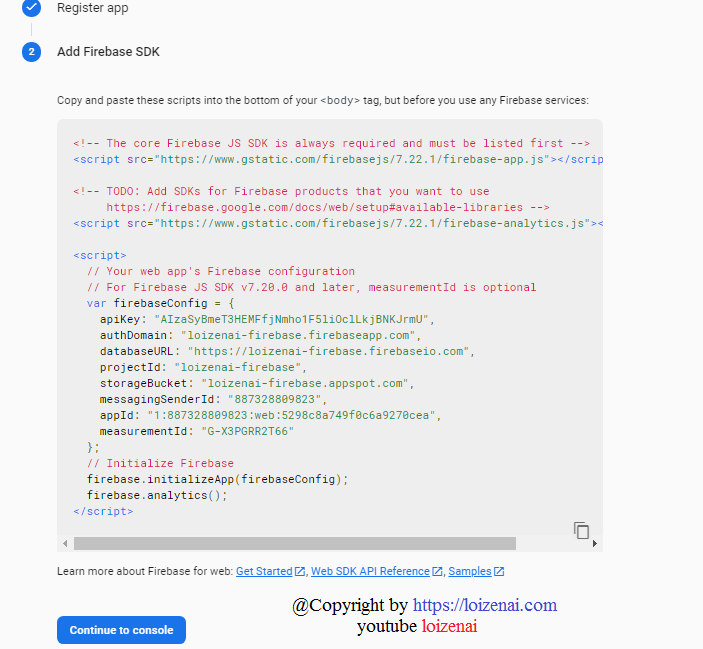Open the Web SDK API Reference link

click(x=370, y=571)
